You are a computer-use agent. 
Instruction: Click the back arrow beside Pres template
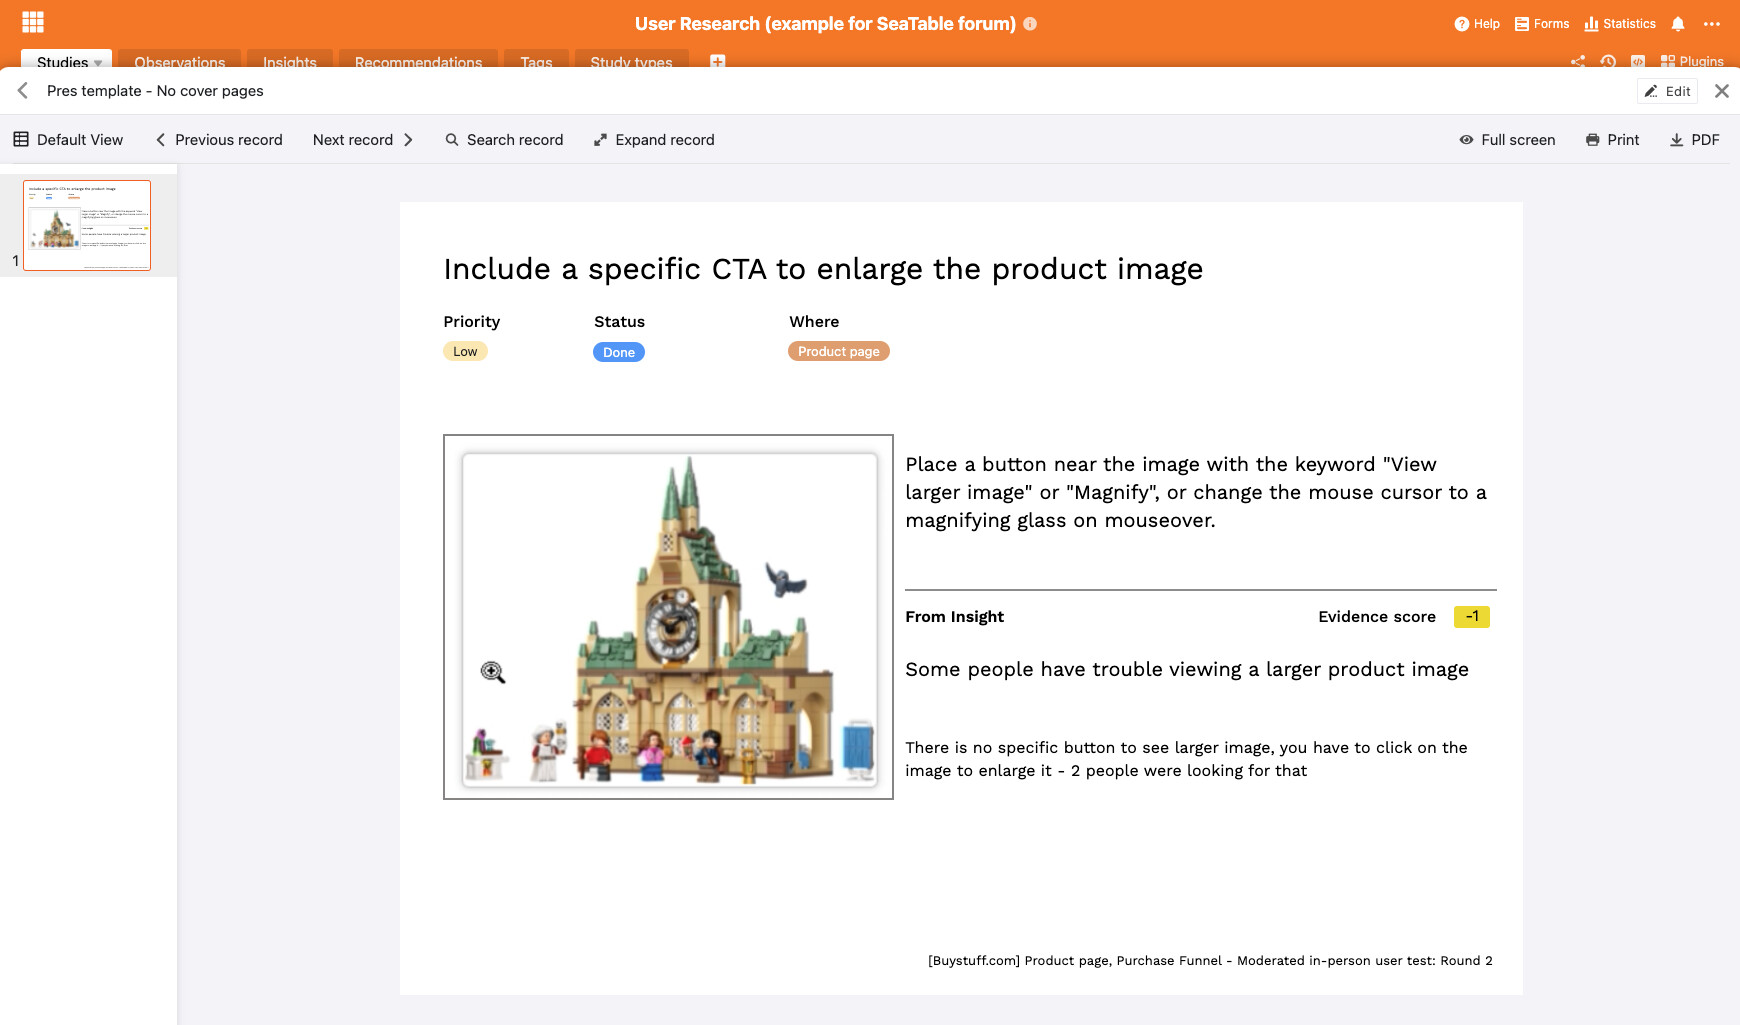[23, 91]
